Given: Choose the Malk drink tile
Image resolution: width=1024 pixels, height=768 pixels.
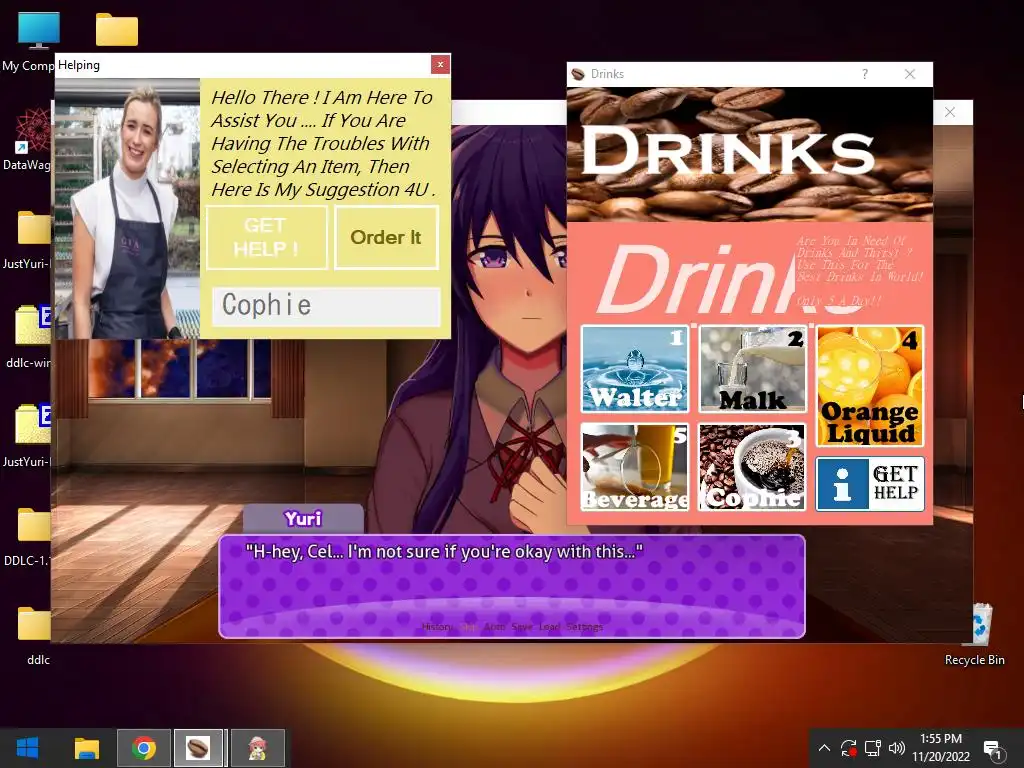Looking at the screenshot, I should tap(752, 369).
